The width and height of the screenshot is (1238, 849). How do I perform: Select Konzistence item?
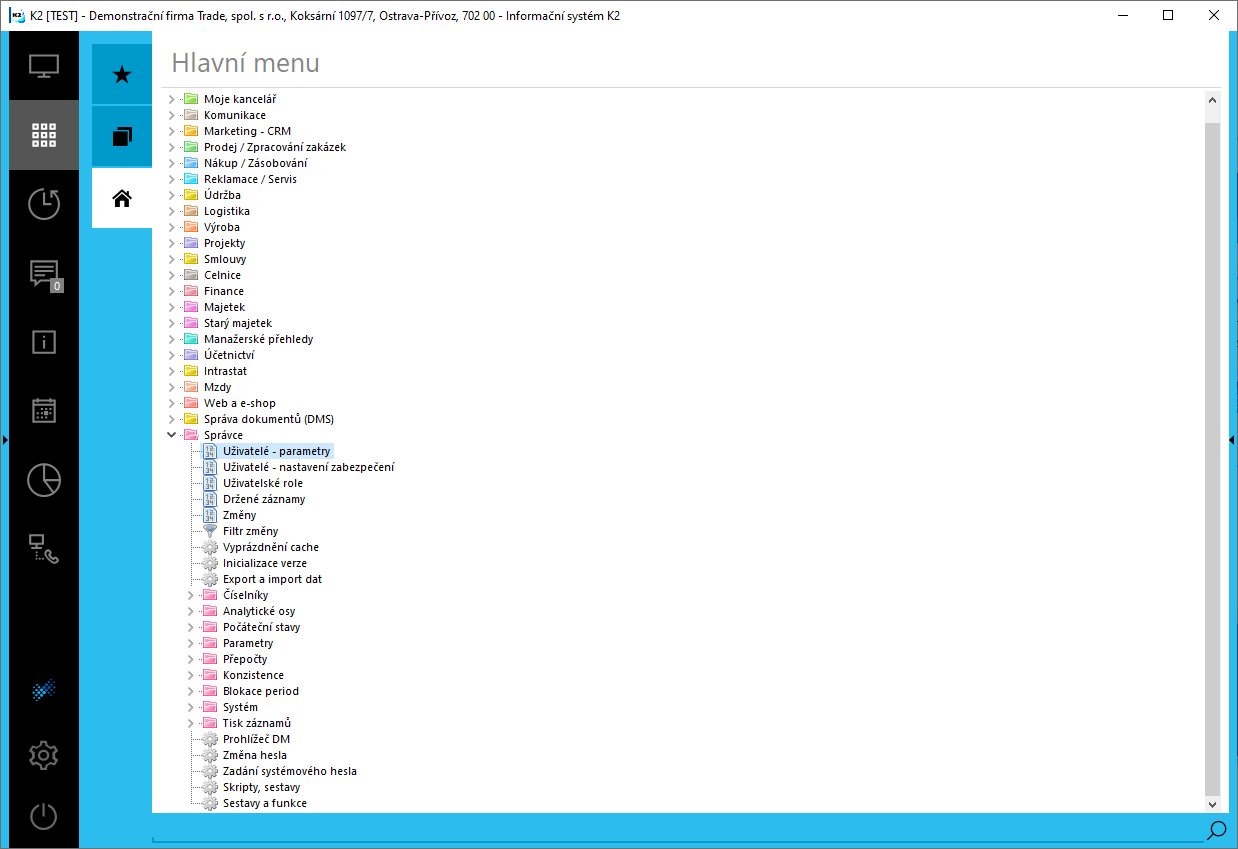[x=253, y=675]
